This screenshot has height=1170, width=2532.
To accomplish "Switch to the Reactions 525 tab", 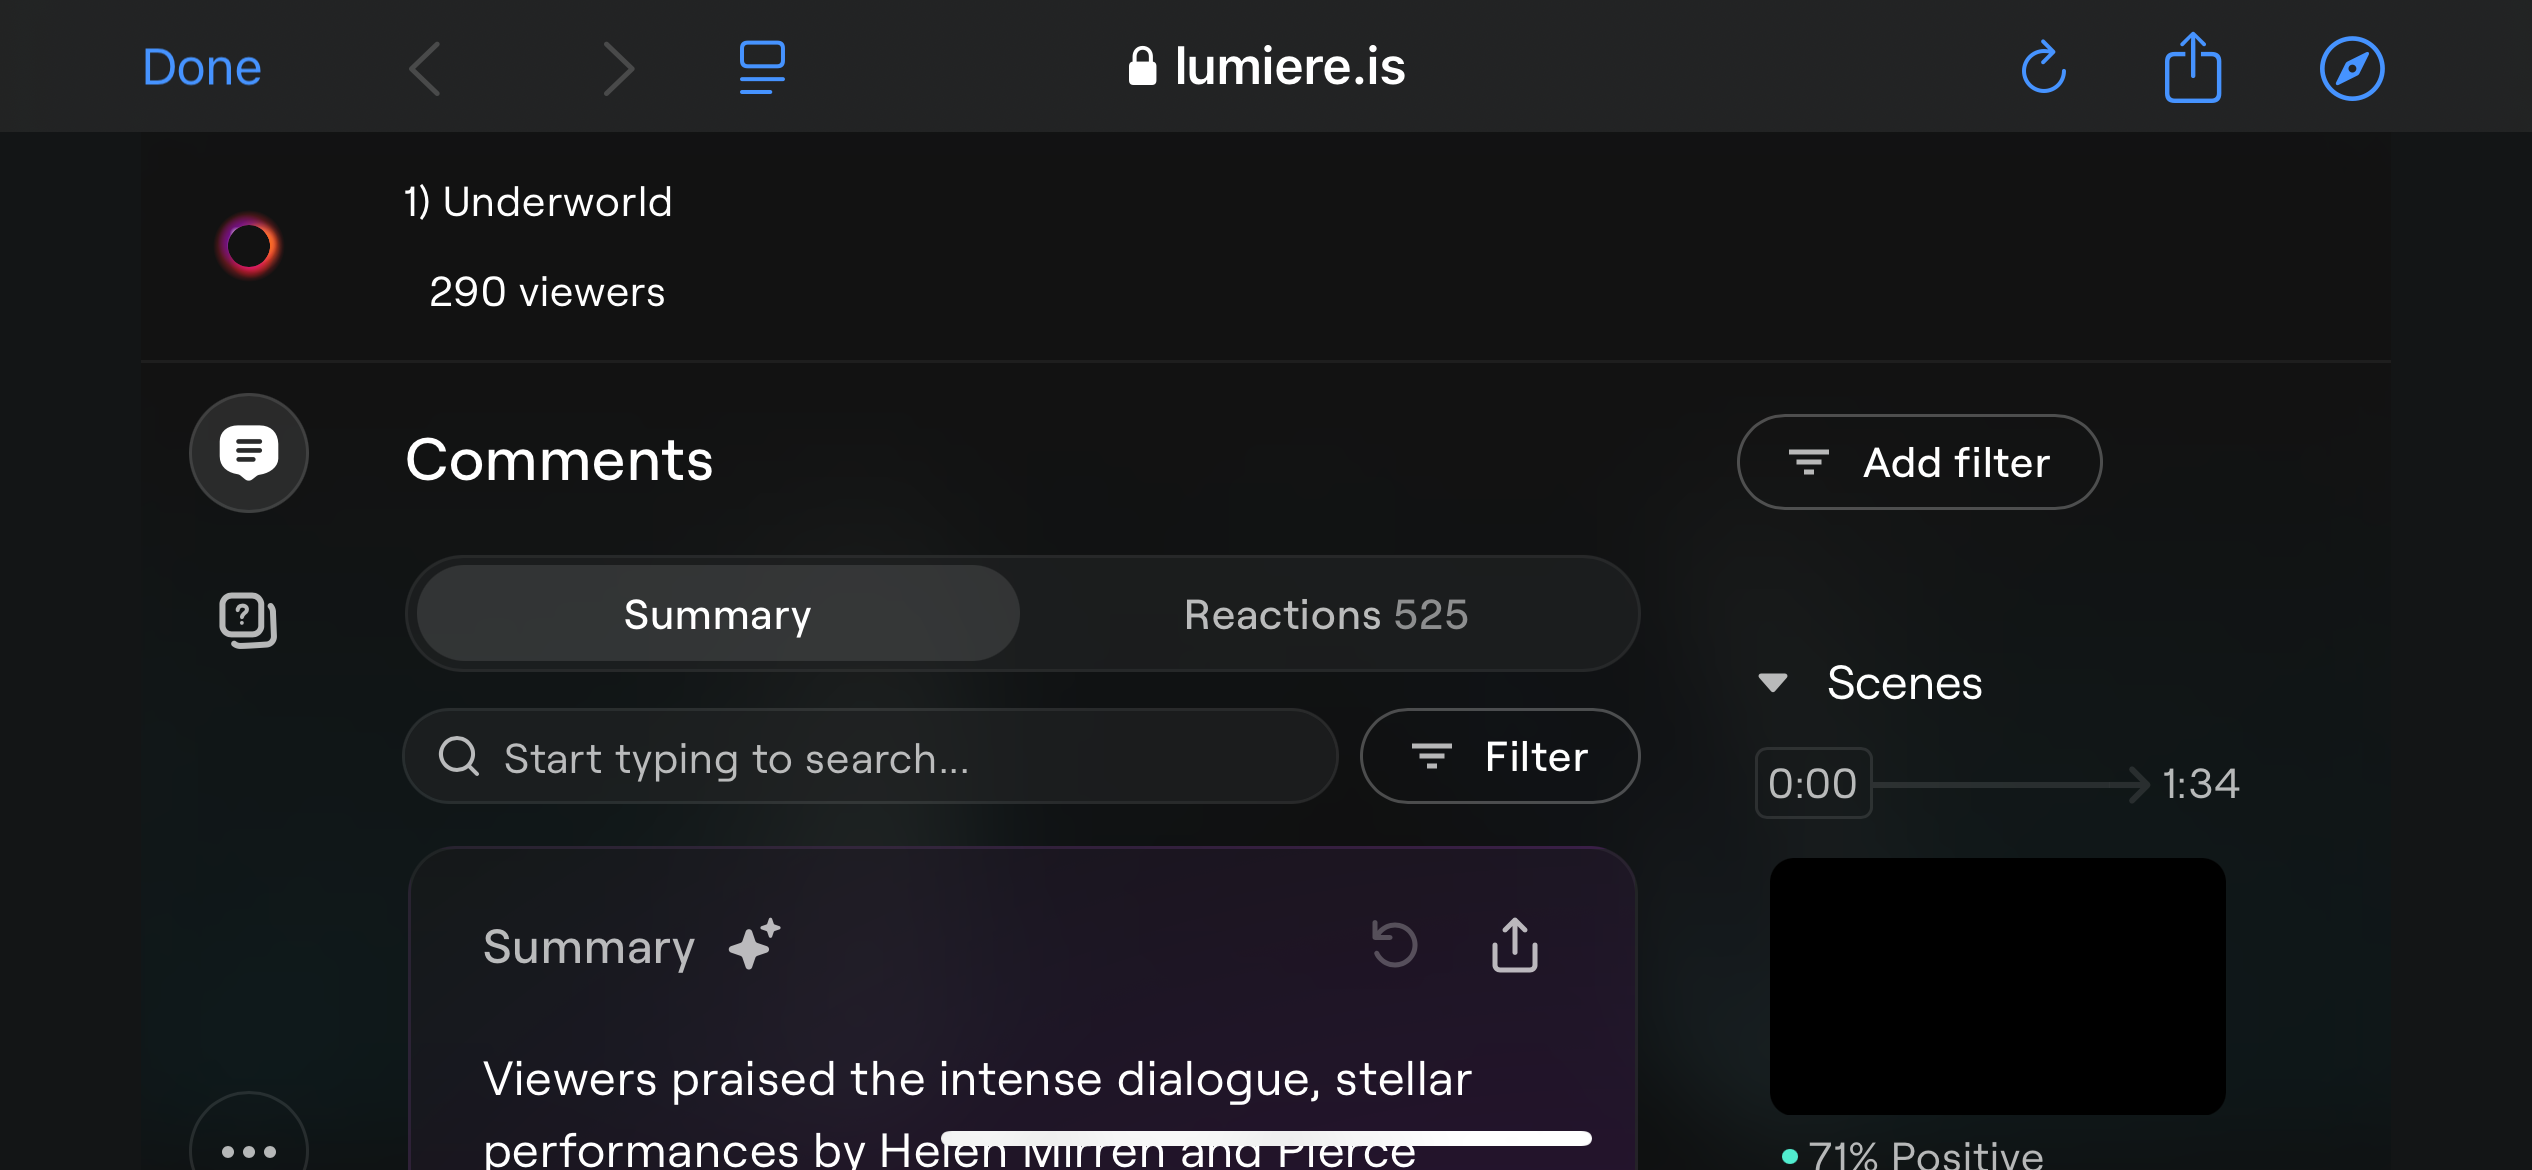I will pyautogui.click(x=1325, y=614).
